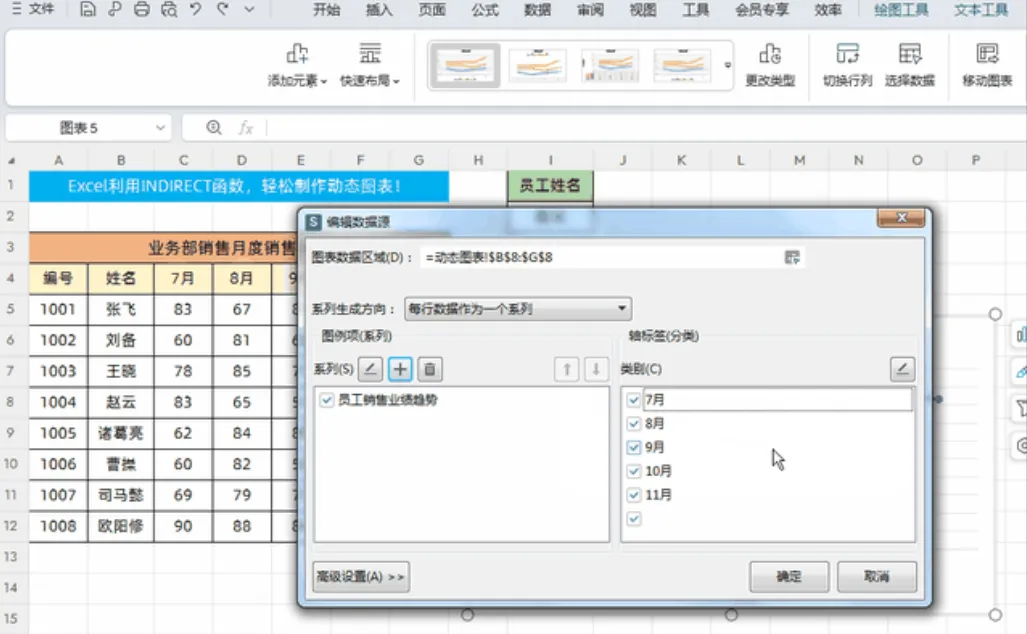Click the range selector icon in data range field

pos(792,257)
